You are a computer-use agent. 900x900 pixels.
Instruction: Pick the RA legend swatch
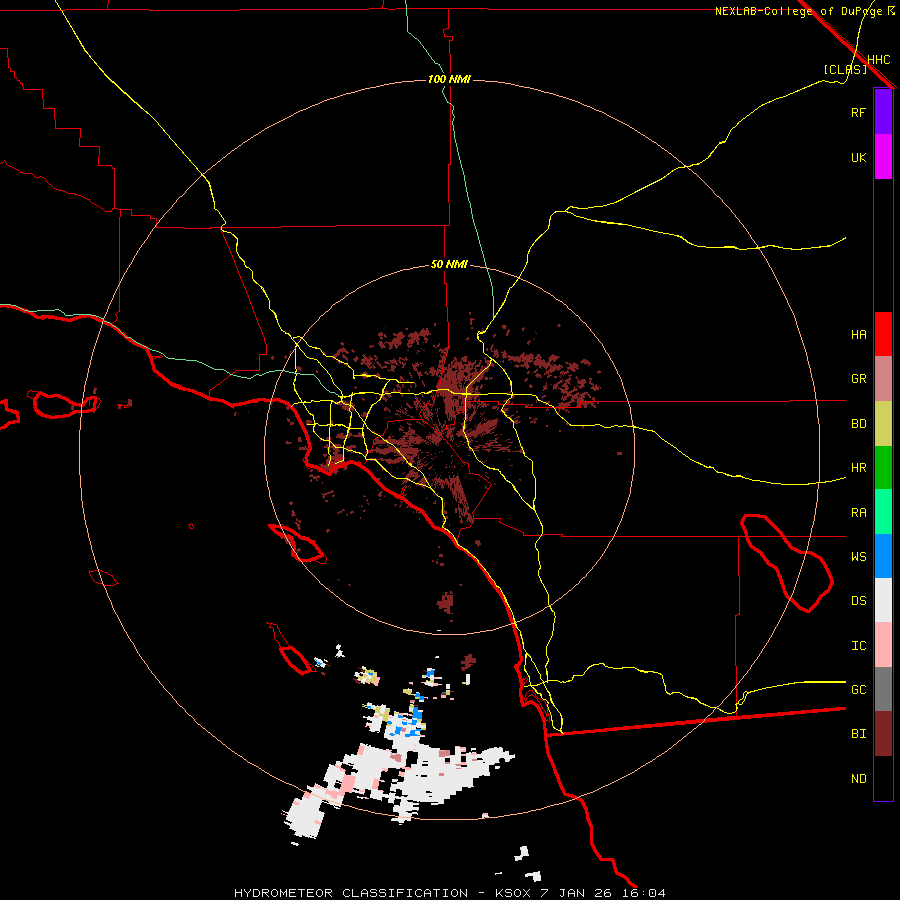(883, 512)
